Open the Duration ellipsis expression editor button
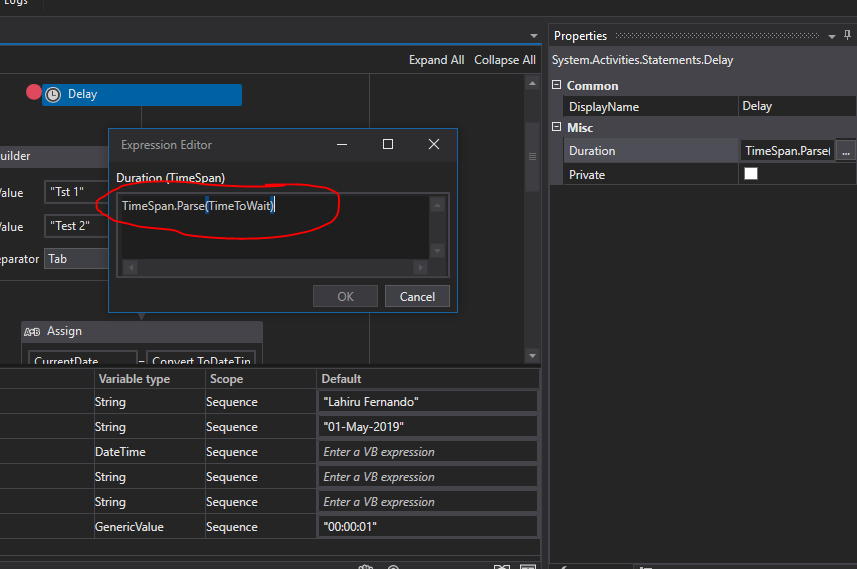Screen dimensions: 857x569 (846, 151)
